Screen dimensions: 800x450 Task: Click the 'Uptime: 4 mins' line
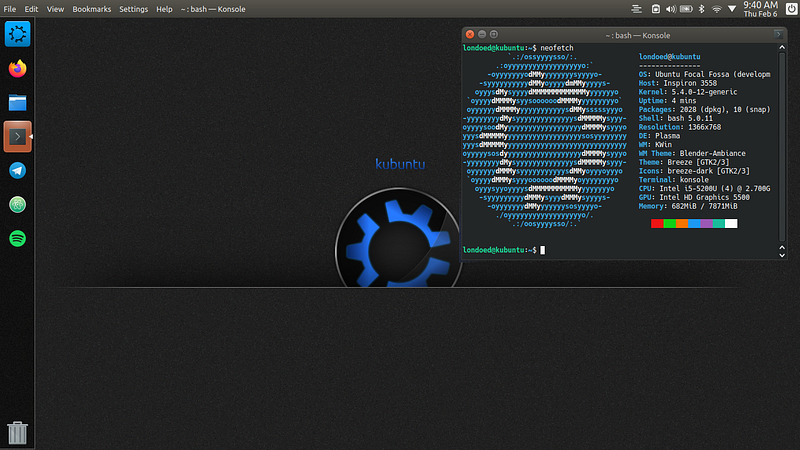[667, 101]
